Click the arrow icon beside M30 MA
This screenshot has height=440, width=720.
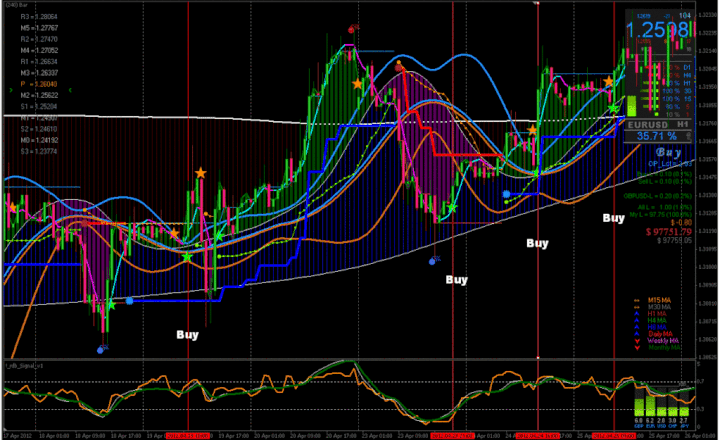pyautogui.click(x=637, y=307)
